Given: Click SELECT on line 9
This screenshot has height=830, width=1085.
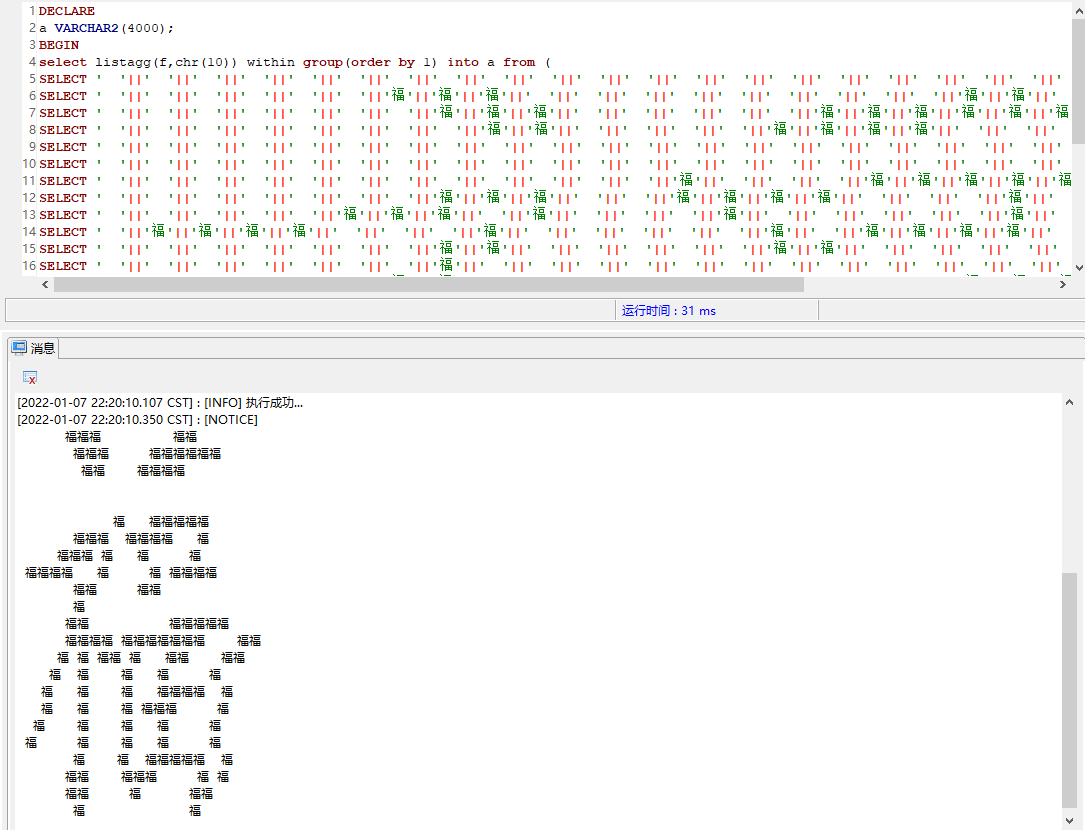Looking at the screenshot, I should pos(63,147).
